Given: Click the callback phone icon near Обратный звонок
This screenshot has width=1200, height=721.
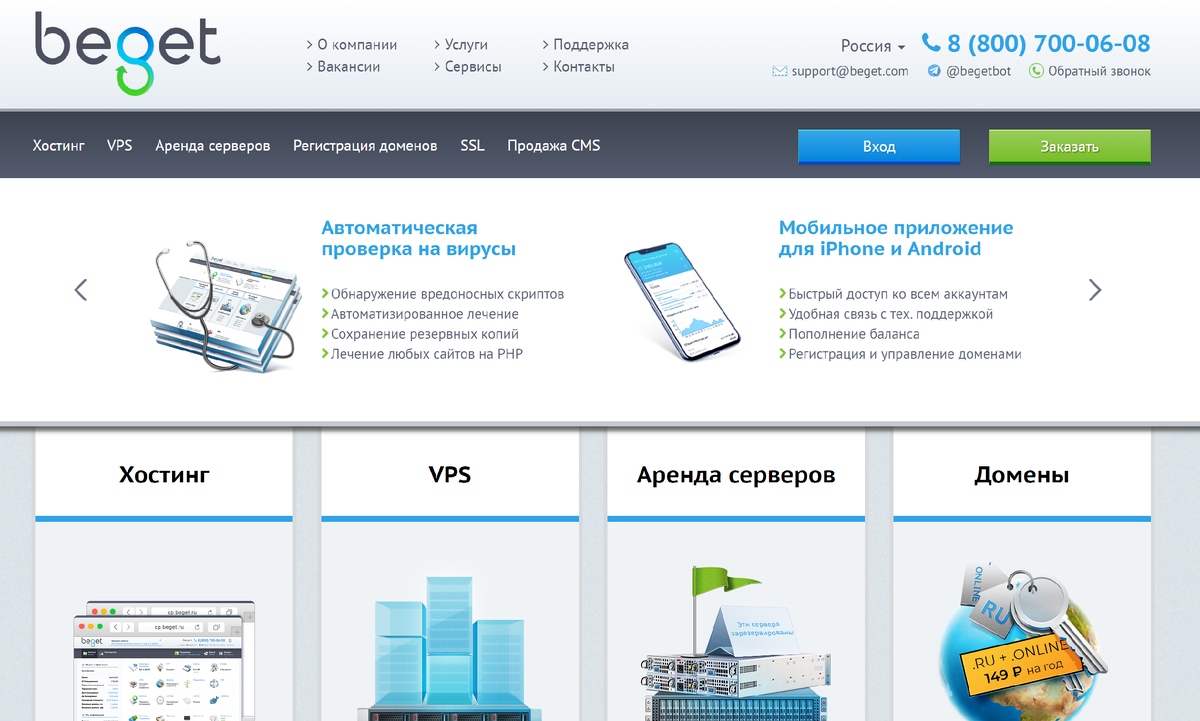Looking at the screenshot, I should point(1036,71).
